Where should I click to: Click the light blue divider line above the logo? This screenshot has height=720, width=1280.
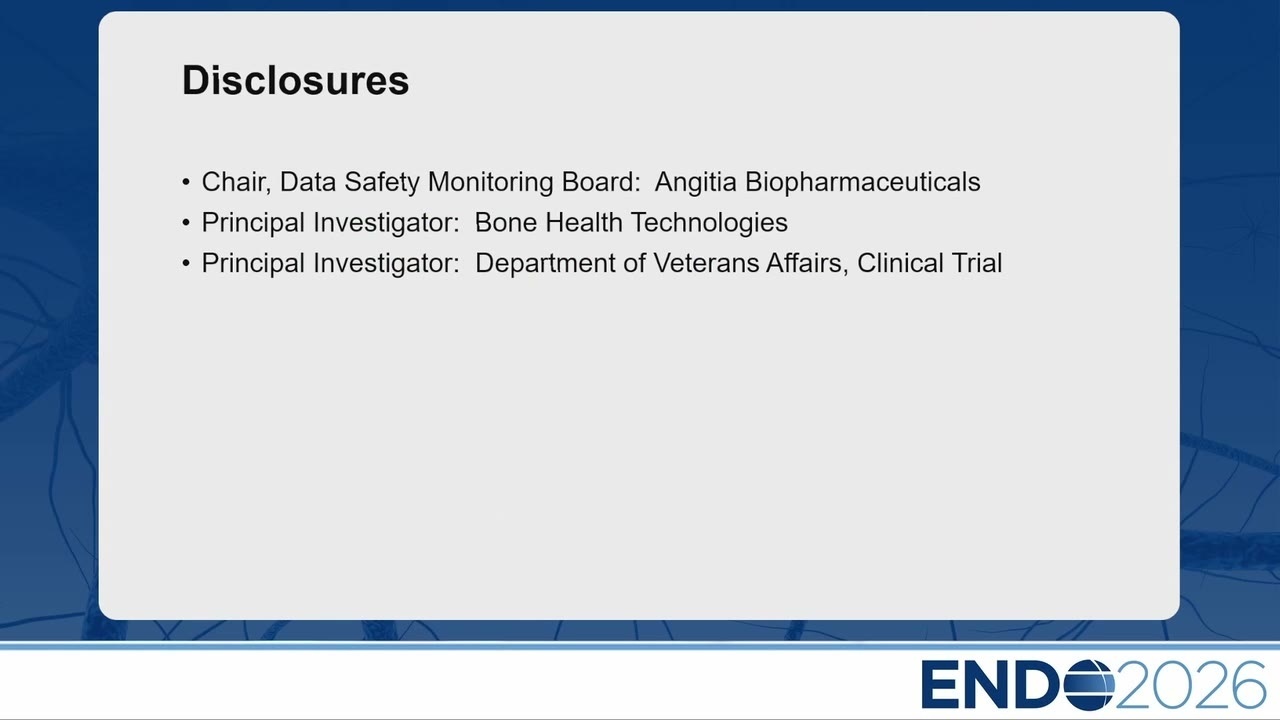(x=640, y=647)
